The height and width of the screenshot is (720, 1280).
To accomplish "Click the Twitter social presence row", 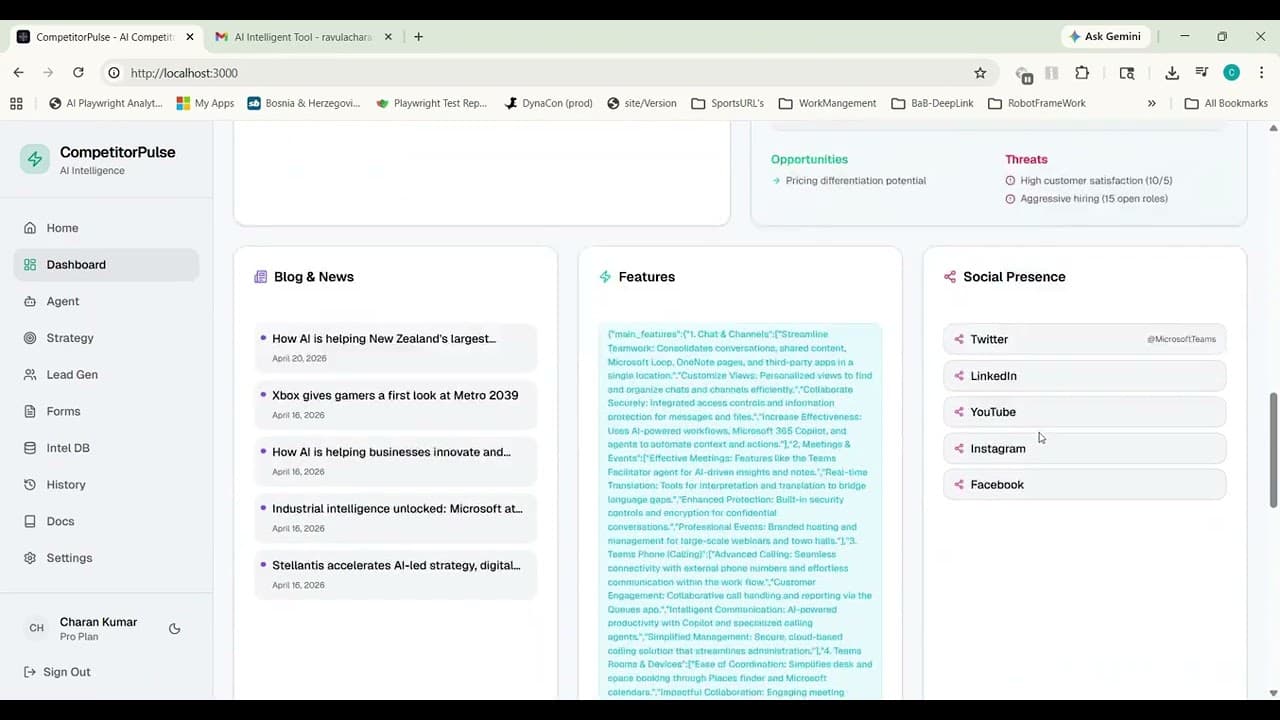I will (x=1085, y=339).
